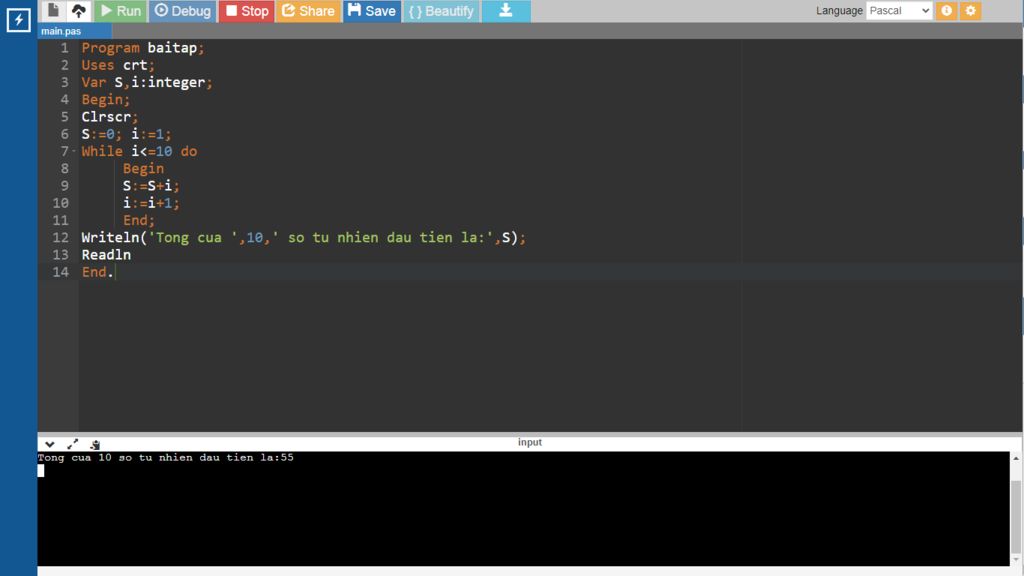Click the 'Language' label
The image size is (1024, 576).
839,10
